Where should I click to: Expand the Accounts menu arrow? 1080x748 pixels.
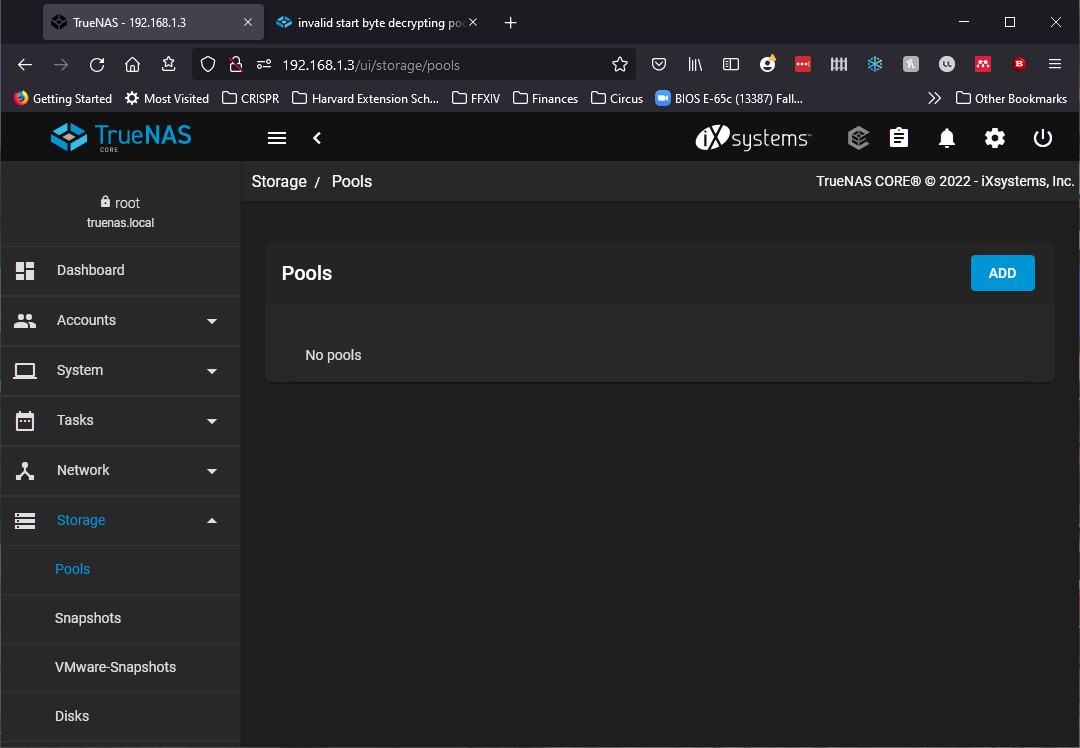pos(212,321)
